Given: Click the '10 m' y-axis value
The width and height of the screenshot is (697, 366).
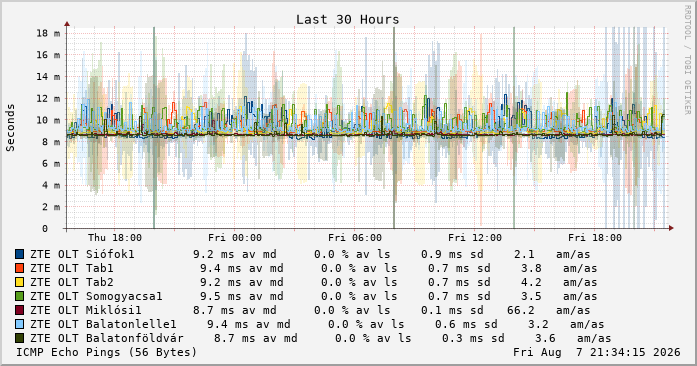Looking at the screenshot, I should pyautogui.click(x=48, y=121).
